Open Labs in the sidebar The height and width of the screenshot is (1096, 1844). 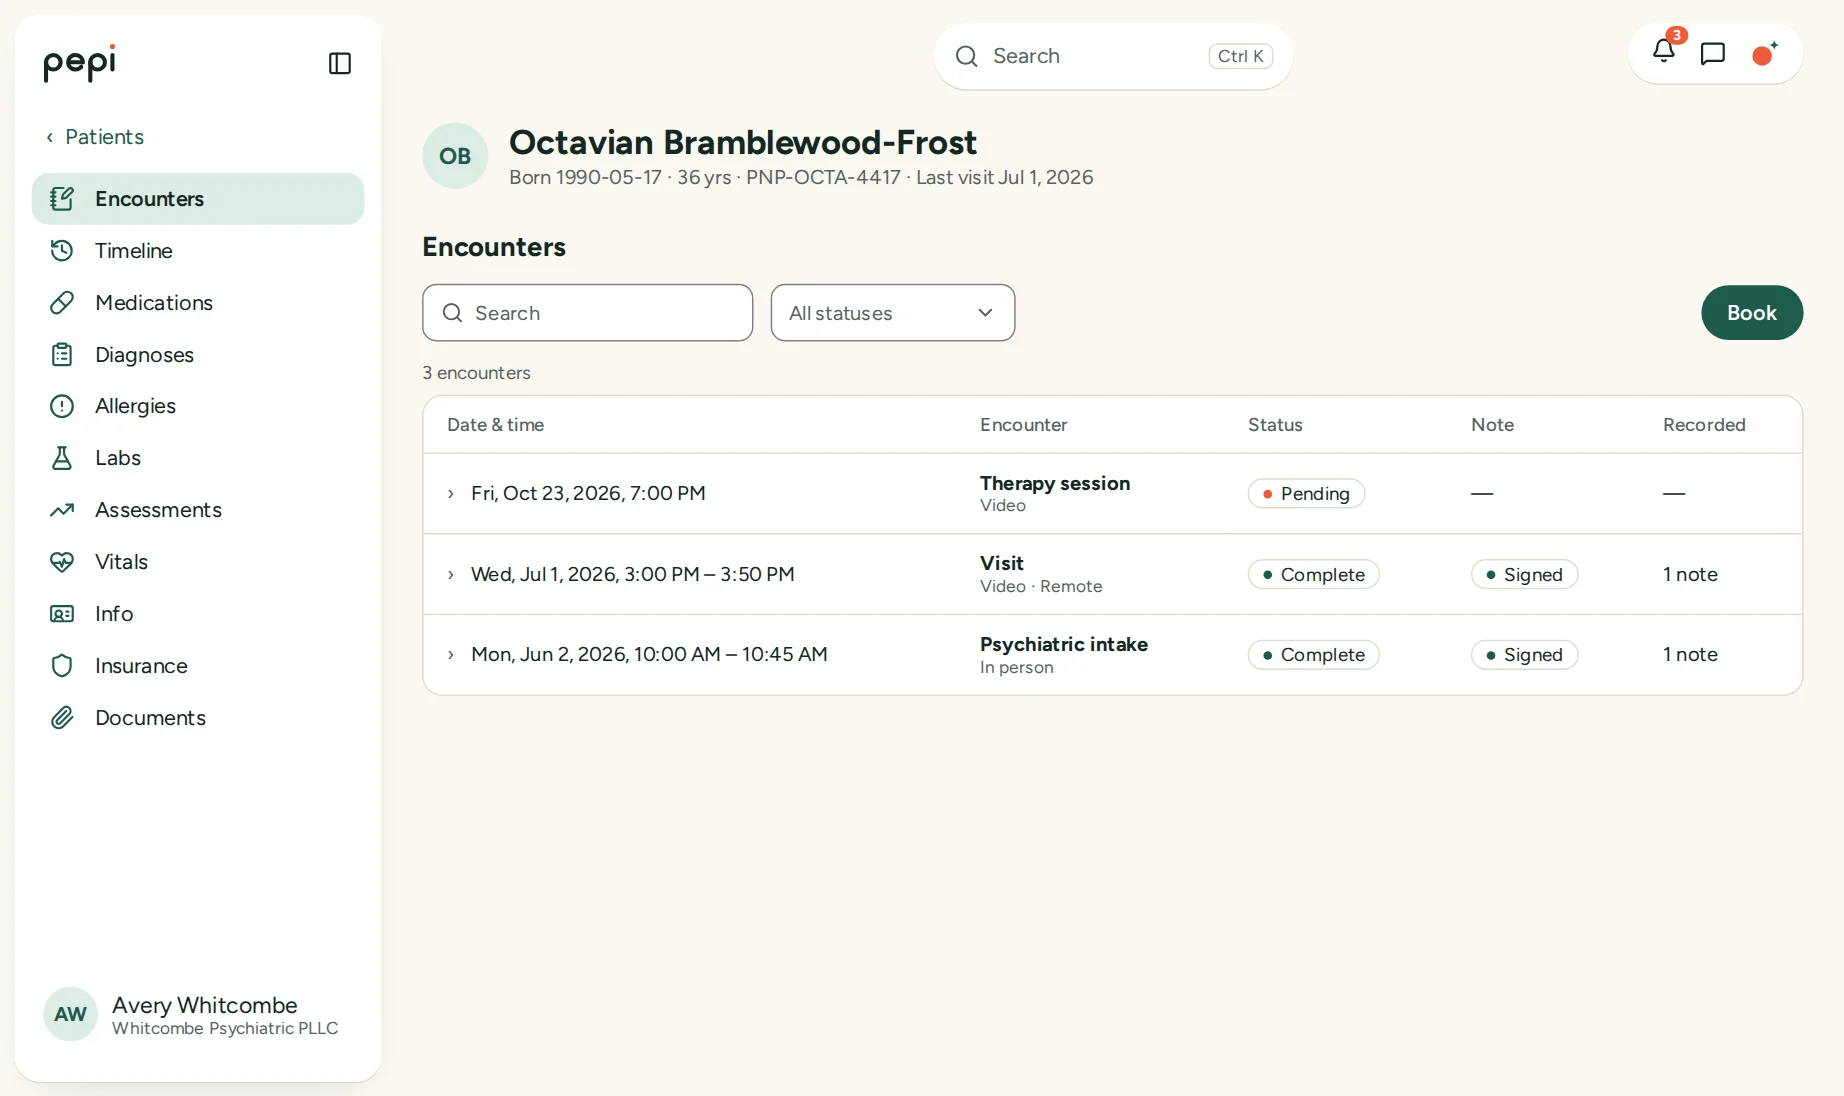click(x=198, y=458)
